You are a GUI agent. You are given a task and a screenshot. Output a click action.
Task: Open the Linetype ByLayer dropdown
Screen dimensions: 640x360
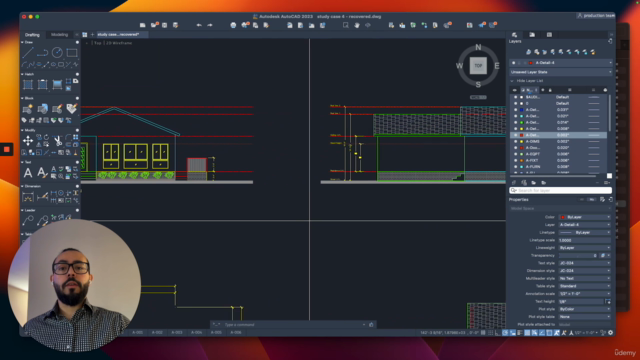(x=585, y=233)
